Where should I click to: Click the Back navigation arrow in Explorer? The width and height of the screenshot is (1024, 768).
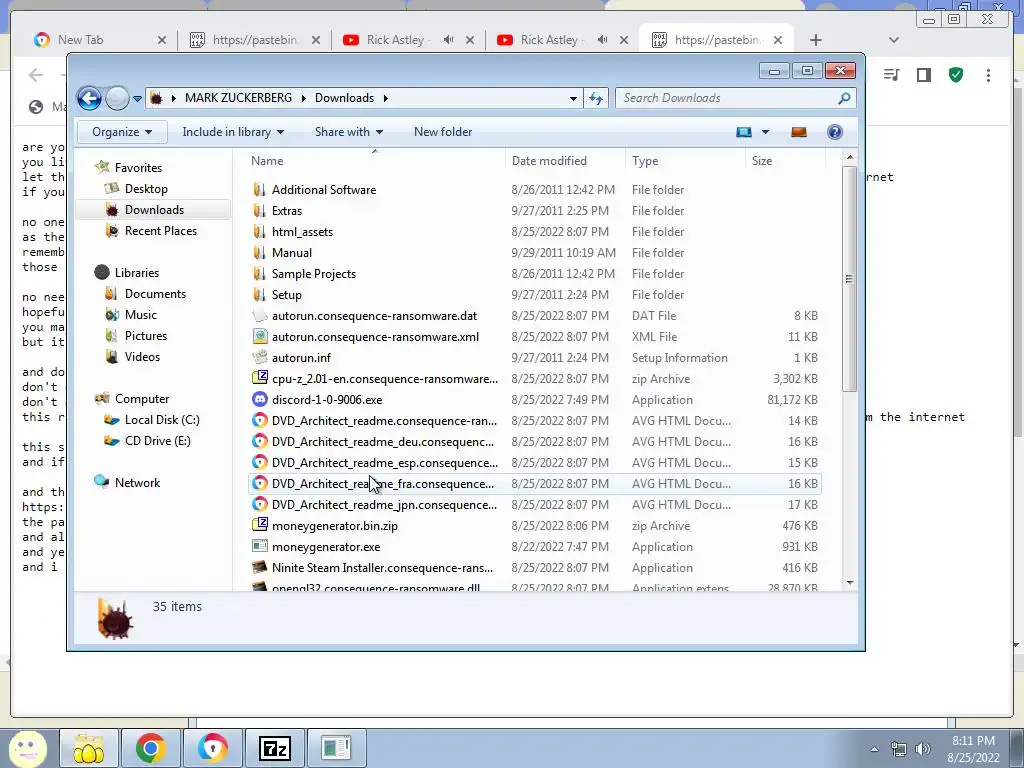[89, 99]
